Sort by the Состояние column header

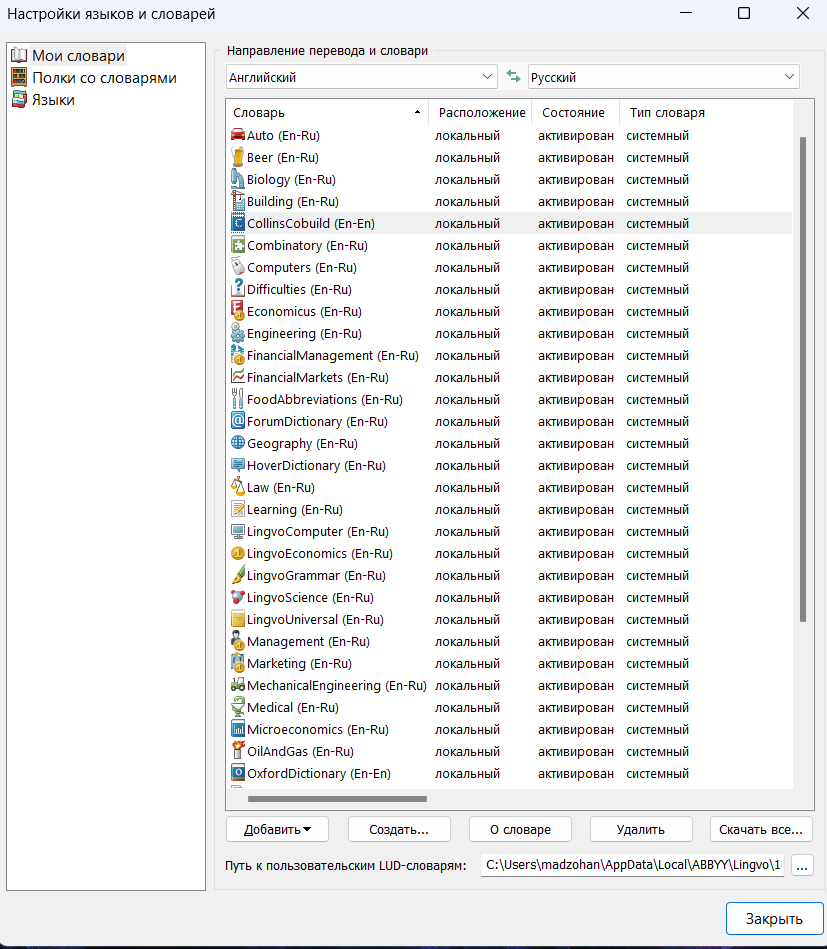click(x=575, y=113)
